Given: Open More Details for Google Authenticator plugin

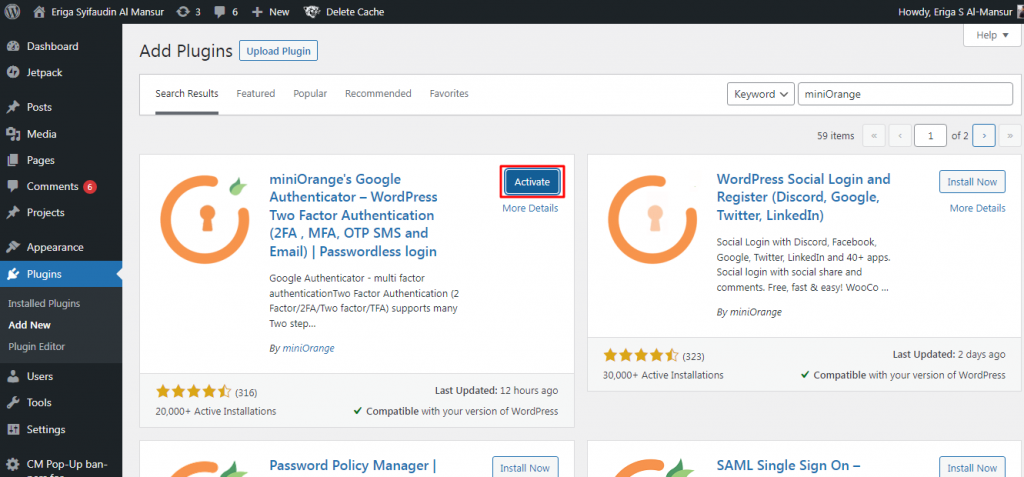Looking at the screenshot, I should click(530, 208).
